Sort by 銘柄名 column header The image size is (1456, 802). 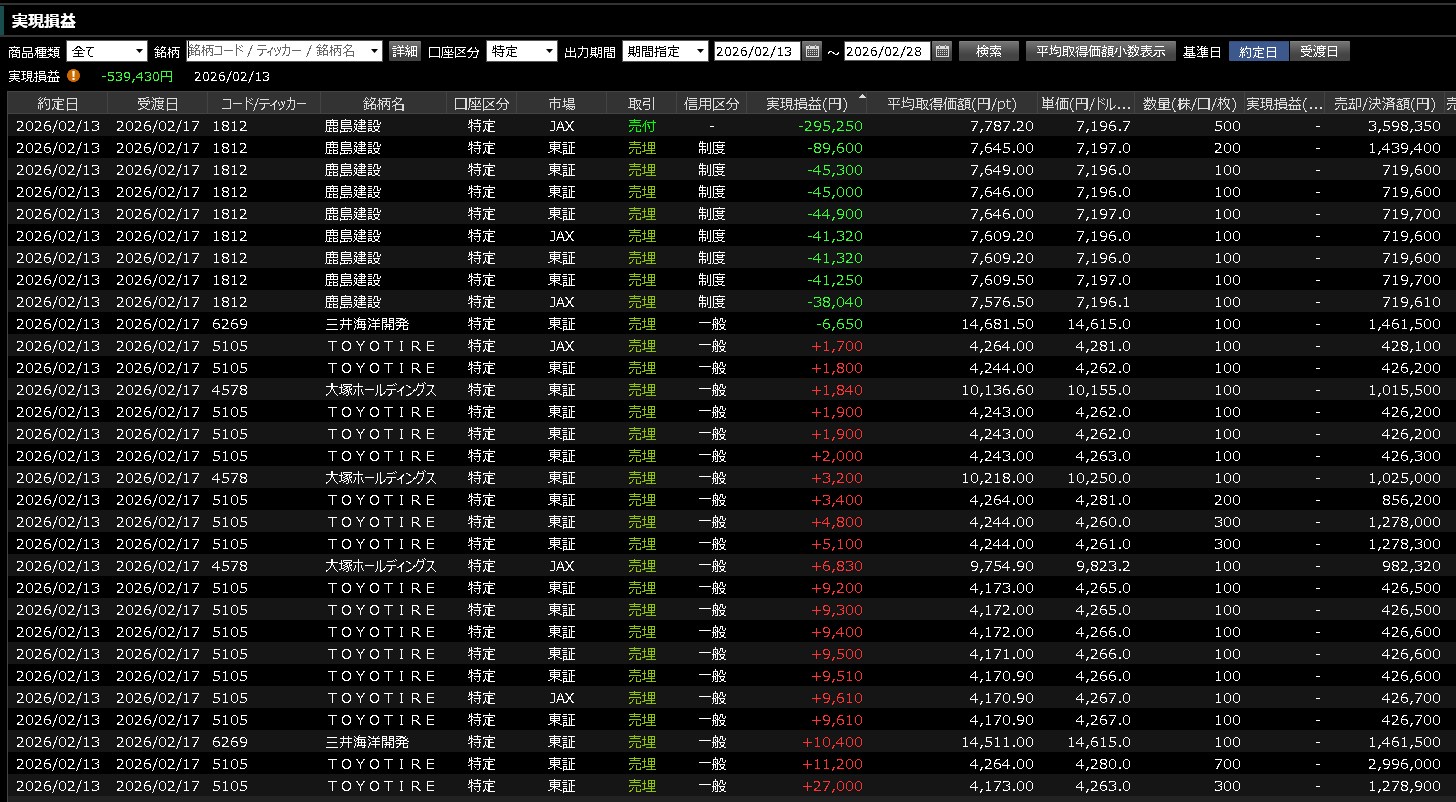[384, 103]
